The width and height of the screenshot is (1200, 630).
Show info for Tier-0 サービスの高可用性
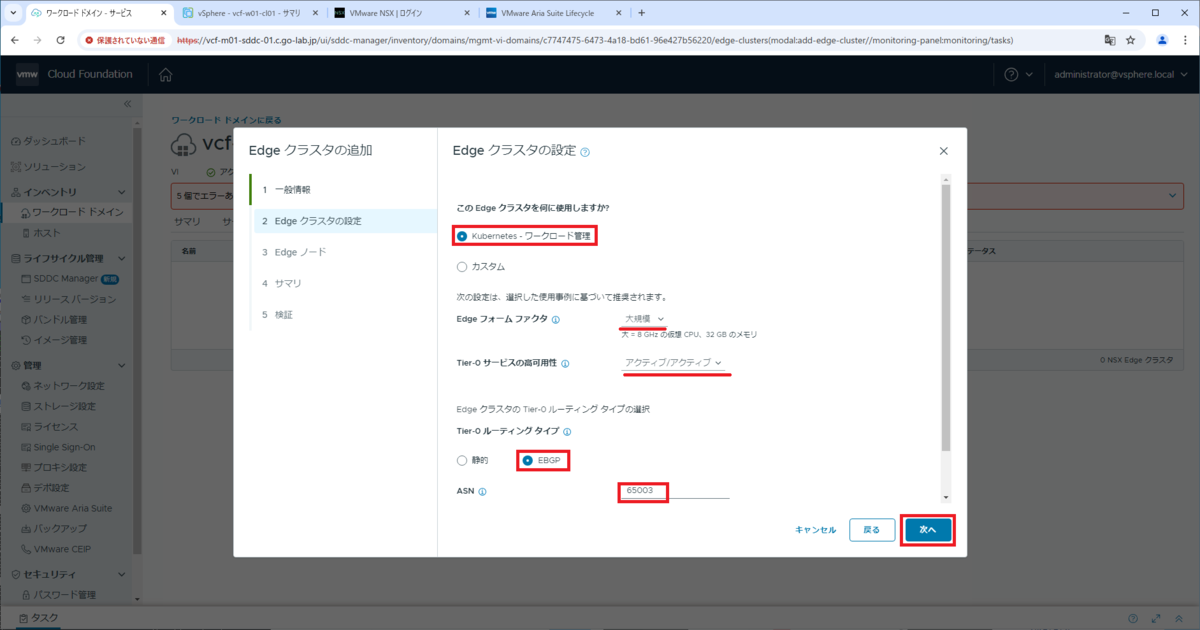coord(565,363)
